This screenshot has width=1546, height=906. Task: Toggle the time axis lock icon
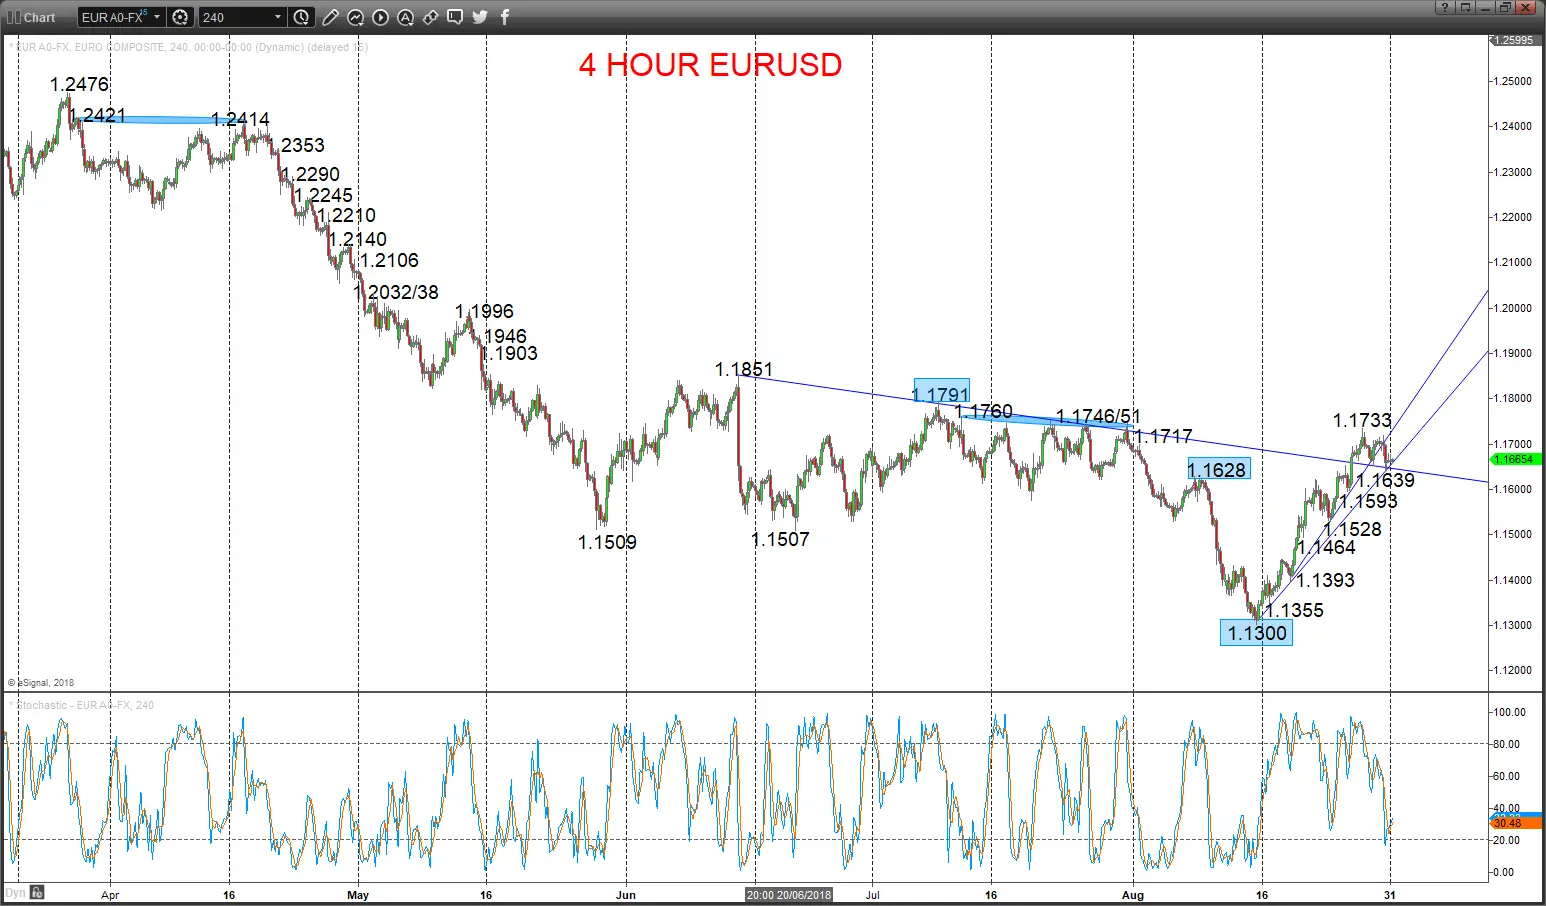pos(37,892)
